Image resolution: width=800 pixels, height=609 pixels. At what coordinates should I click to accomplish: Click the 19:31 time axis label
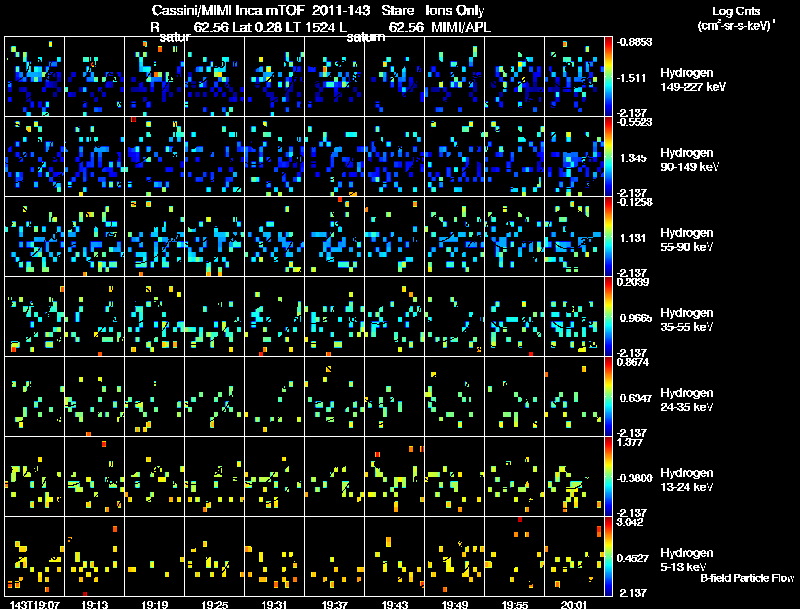tap(274, 604)
